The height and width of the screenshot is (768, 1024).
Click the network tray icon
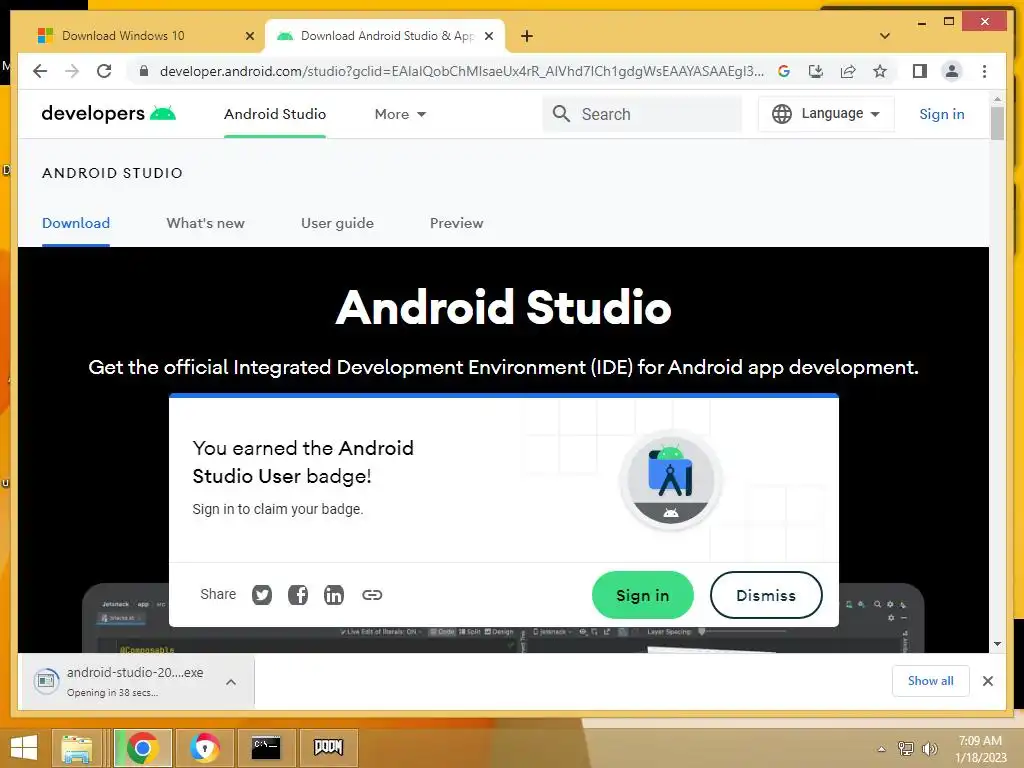(x=906, y=749)
